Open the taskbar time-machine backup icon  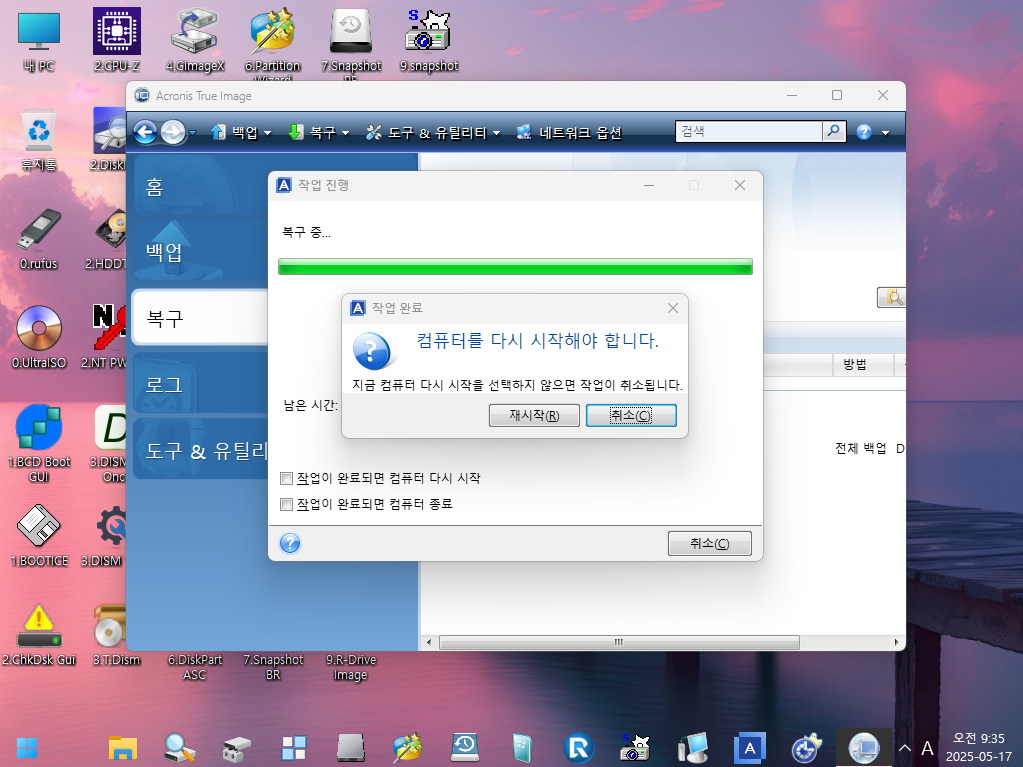(x=465, y=748)
